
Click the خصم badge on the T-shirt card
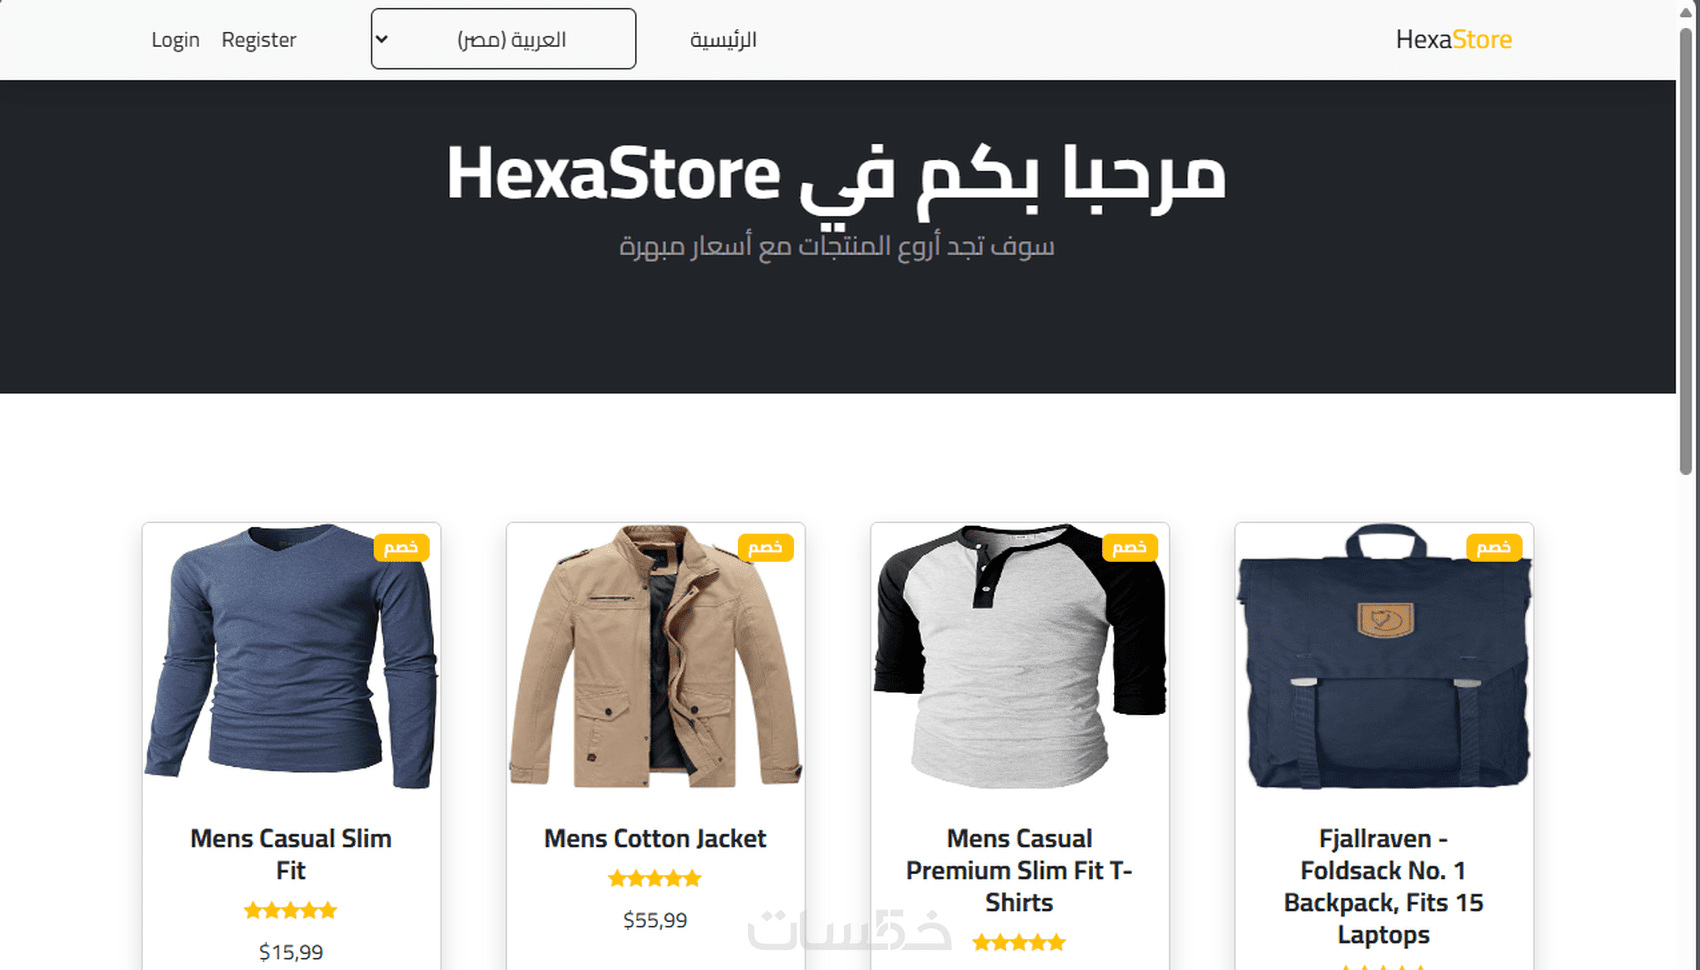pos(1129,547)
